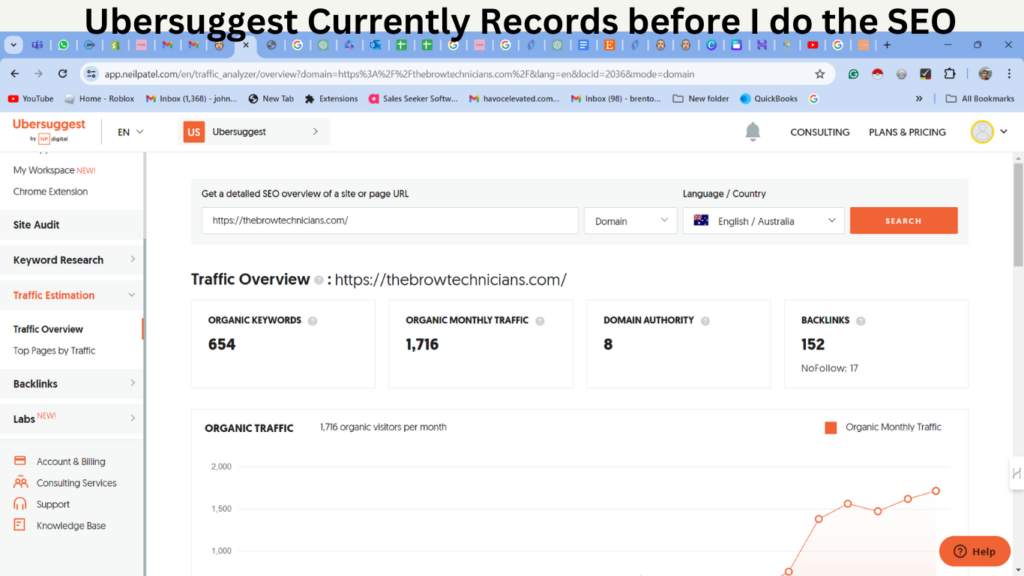Expand the Keyword Research section
Image resolution: width=1024 pixels, height=576 pixels.
pos(72,260)
